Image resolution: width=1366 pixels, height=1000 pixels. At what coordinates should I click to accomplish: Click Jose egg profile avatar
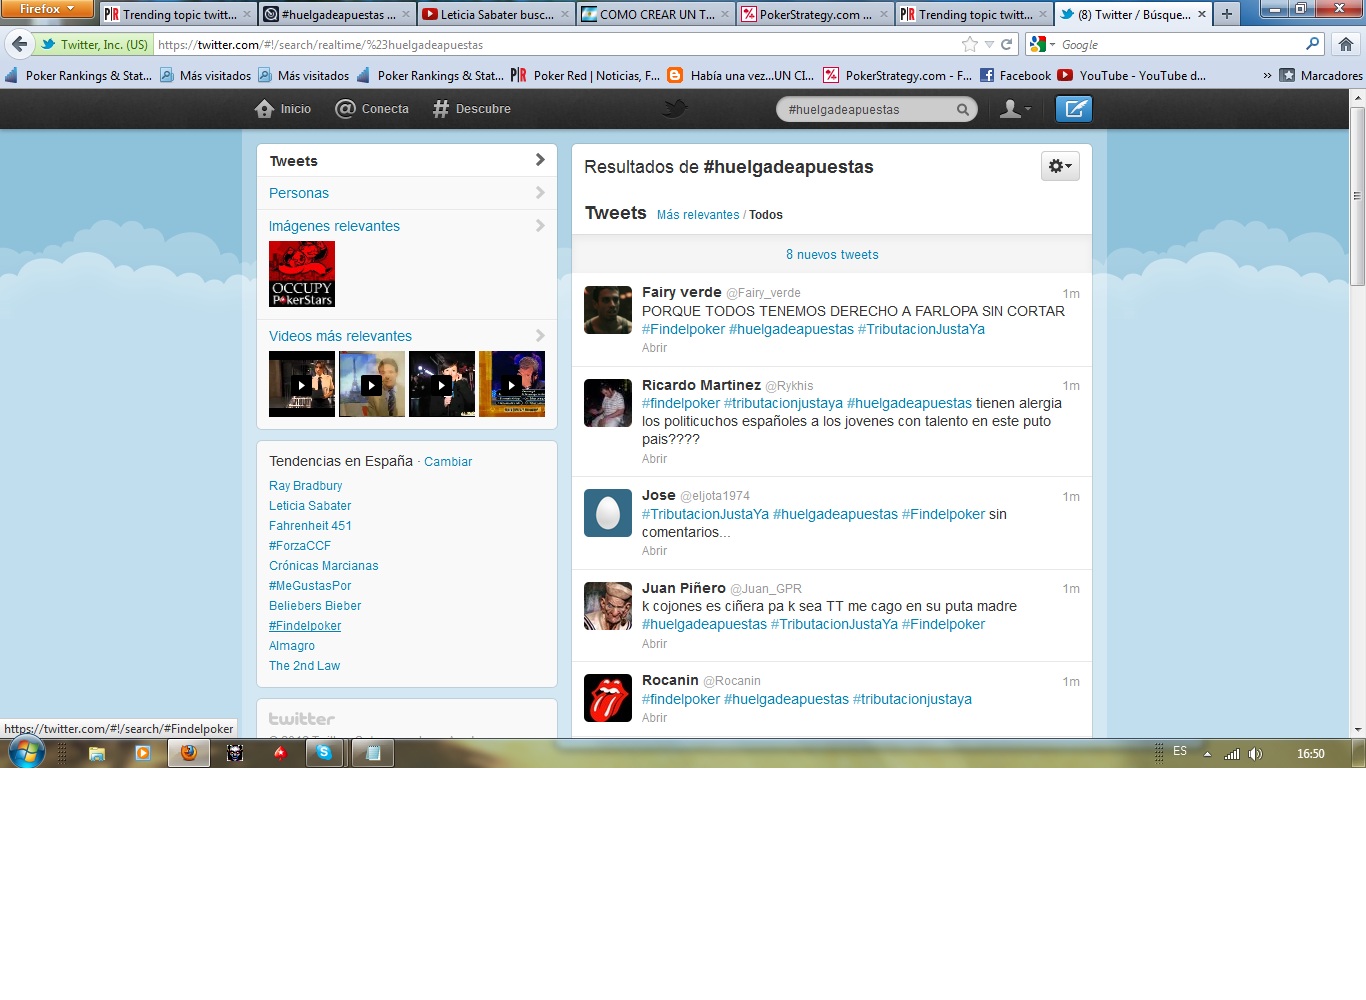click(x=608, y=513)
